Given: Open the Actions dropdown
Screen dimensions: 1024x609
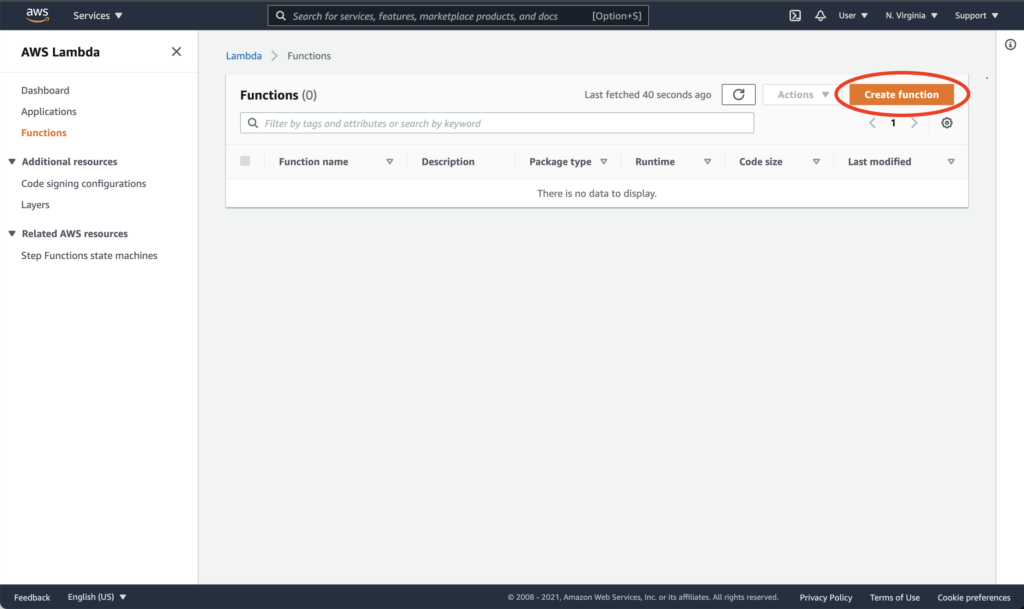Looking at the screenshot, I should pos(803,95).
